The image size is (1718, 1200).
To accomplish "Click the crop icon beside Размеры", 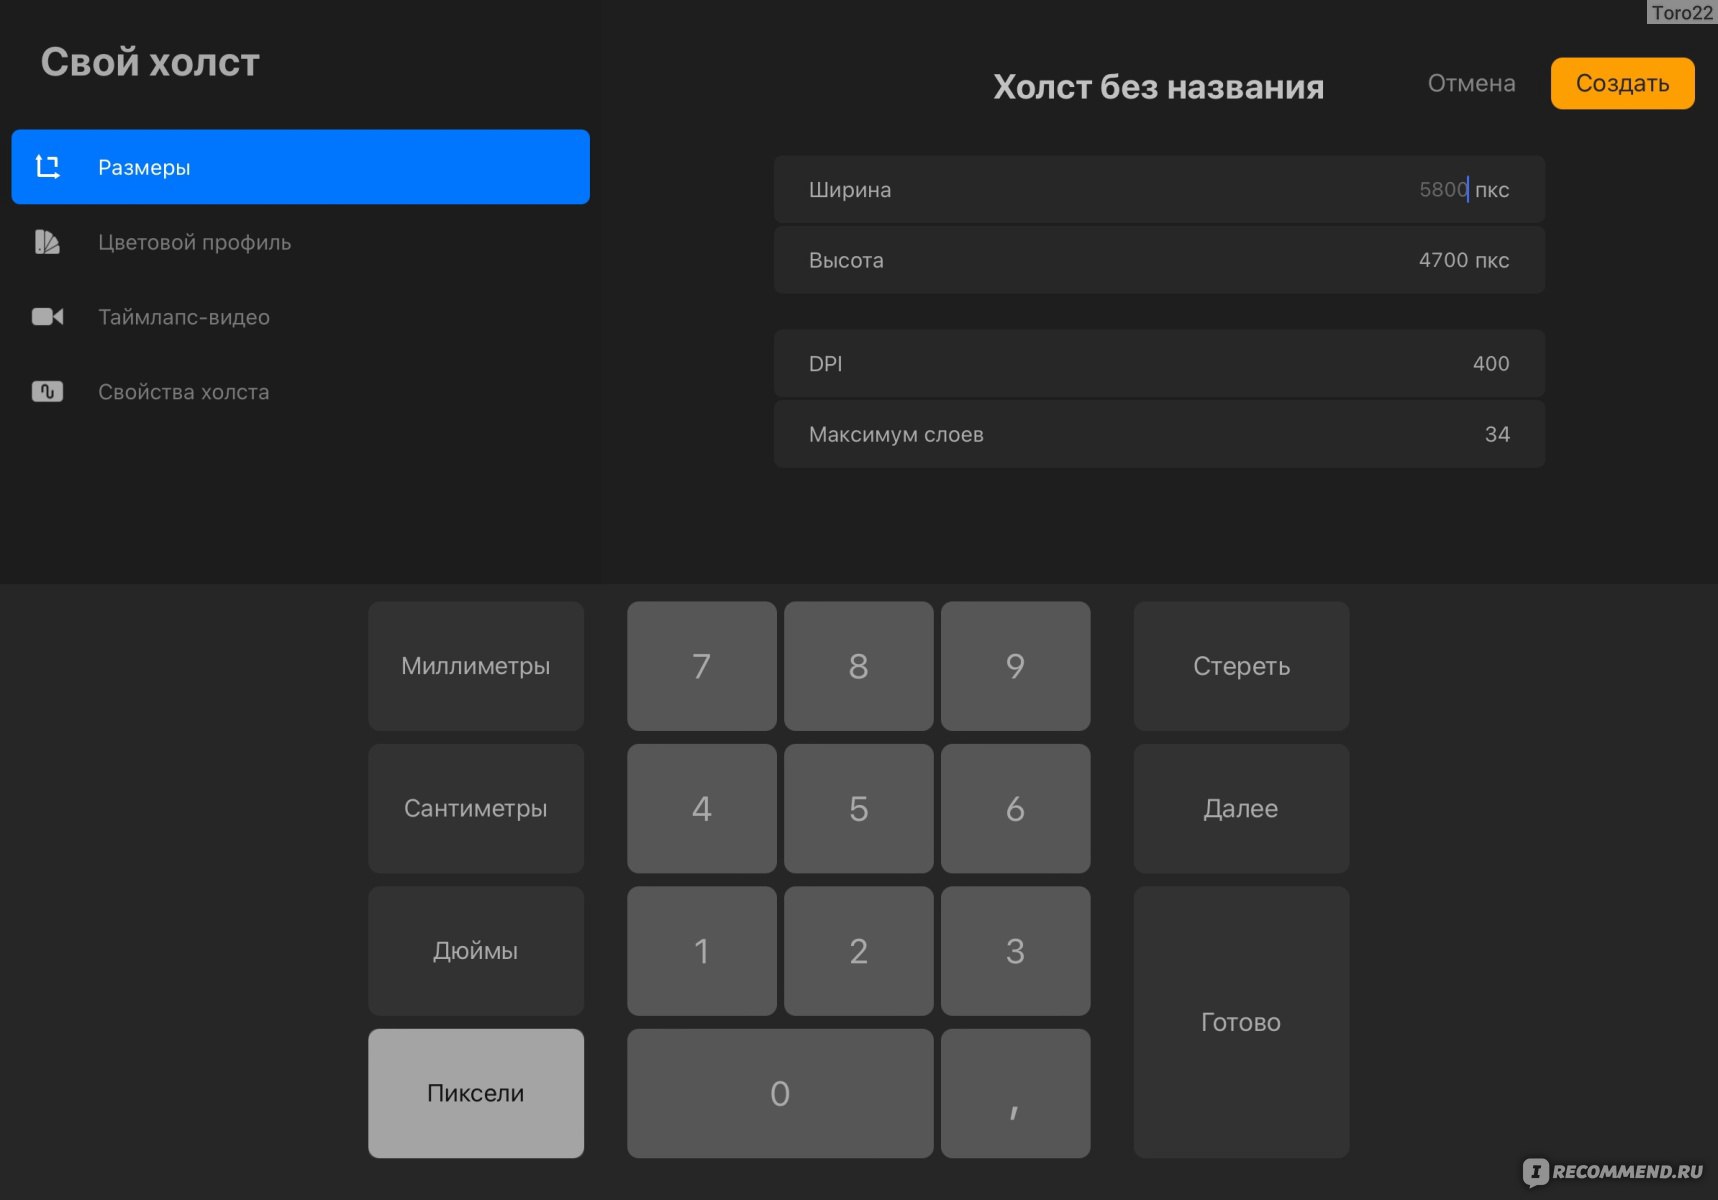I will pyautogui.click(x=48, y=167).
